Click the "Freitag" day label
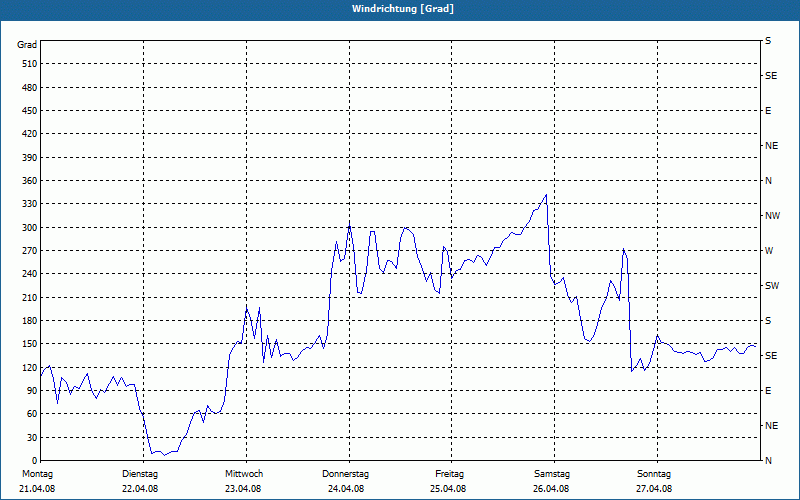Viewport: 800px width, 500px height. 449,474
